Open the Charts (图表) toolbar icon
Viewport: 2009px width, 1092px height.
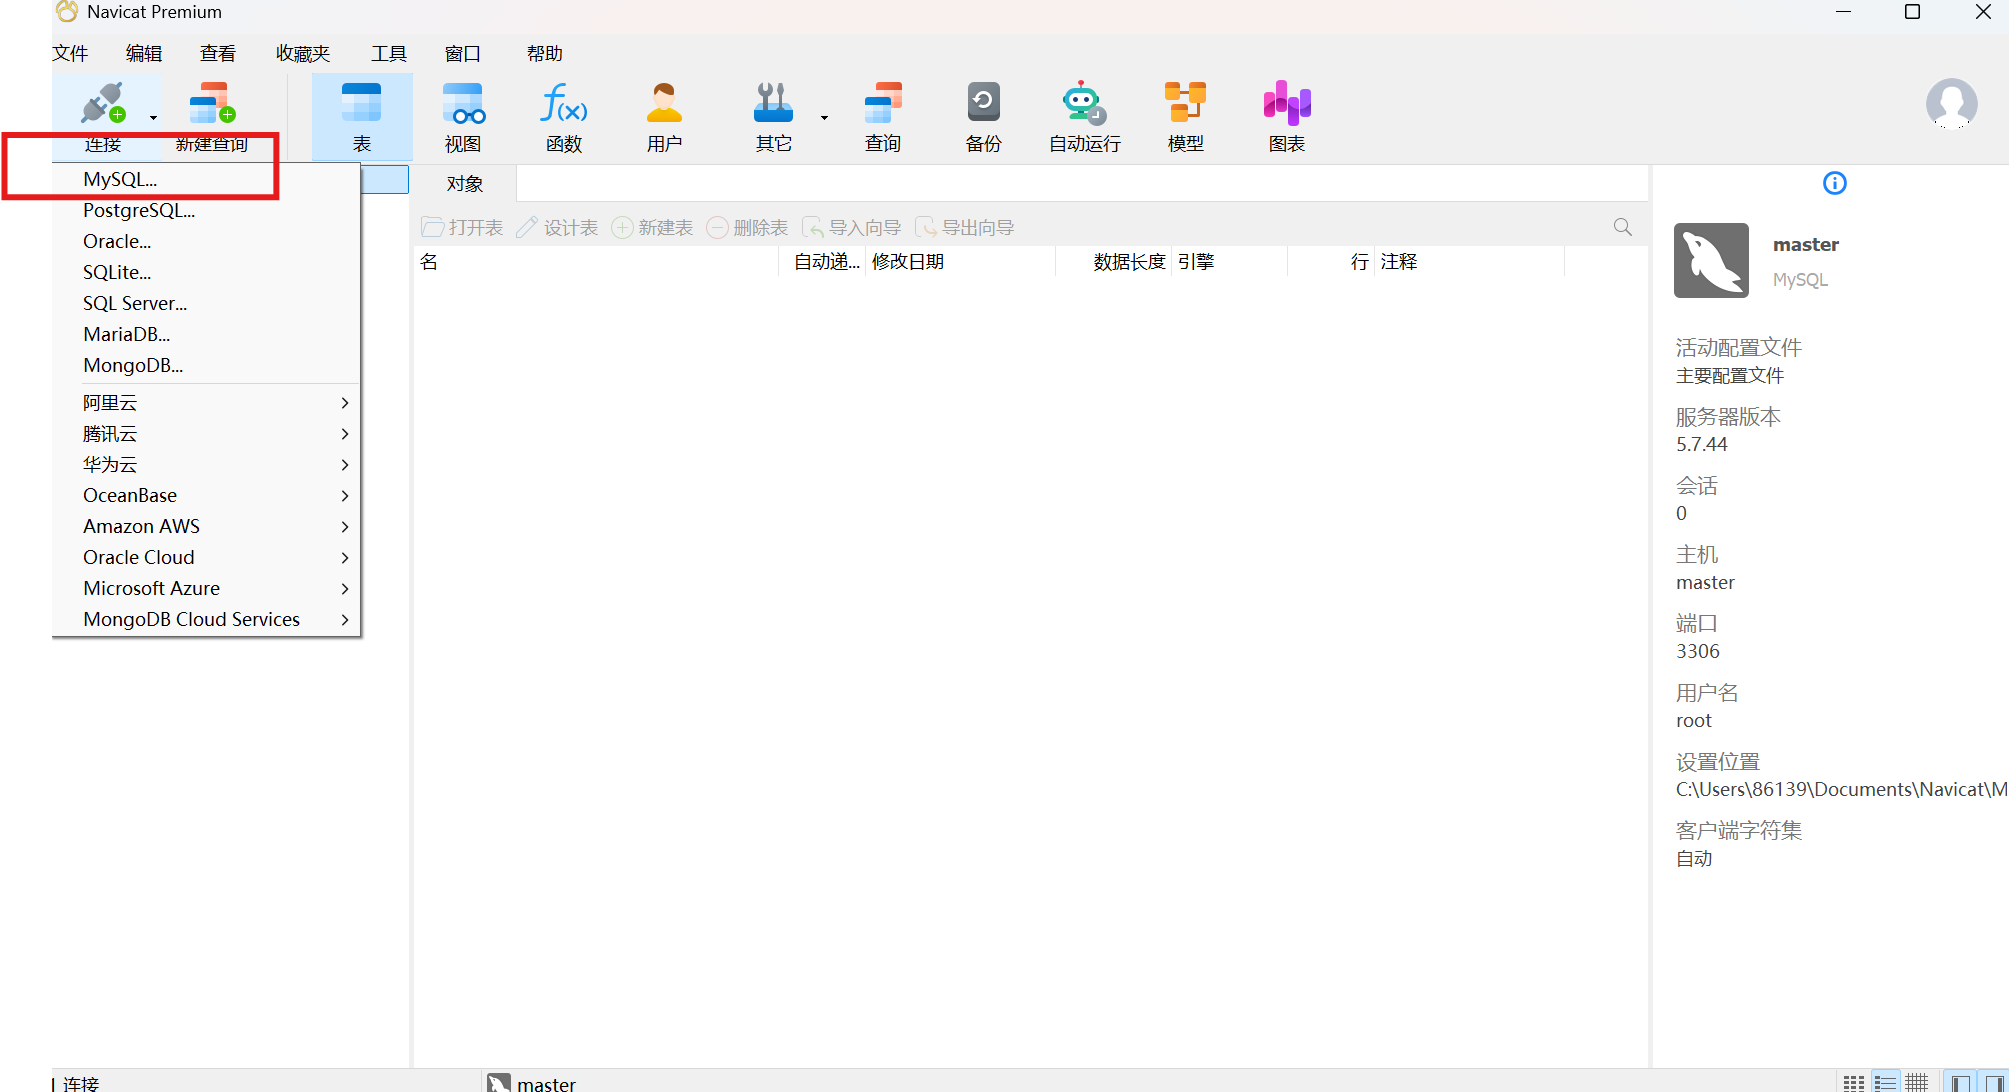(x=1286, y=116)
